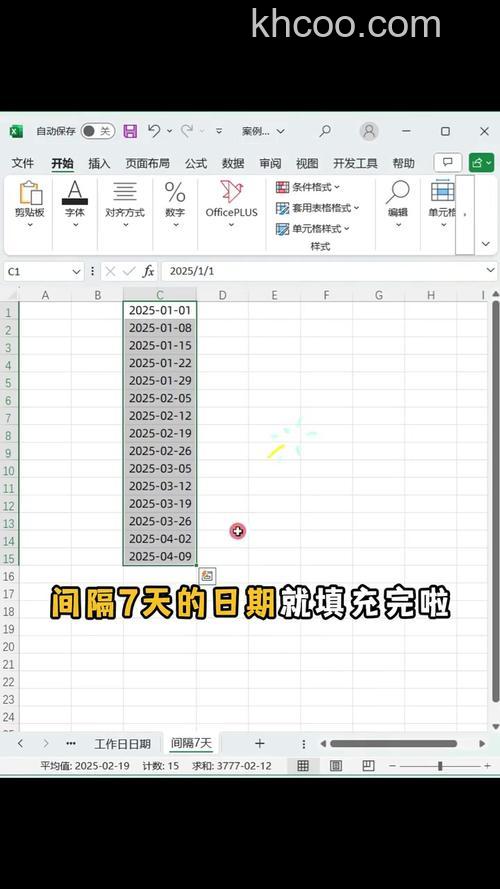Viewport: 500px width, 889px height.
Task: Select row 20 header
Action: pyautogui.click(x=9, y=647)
